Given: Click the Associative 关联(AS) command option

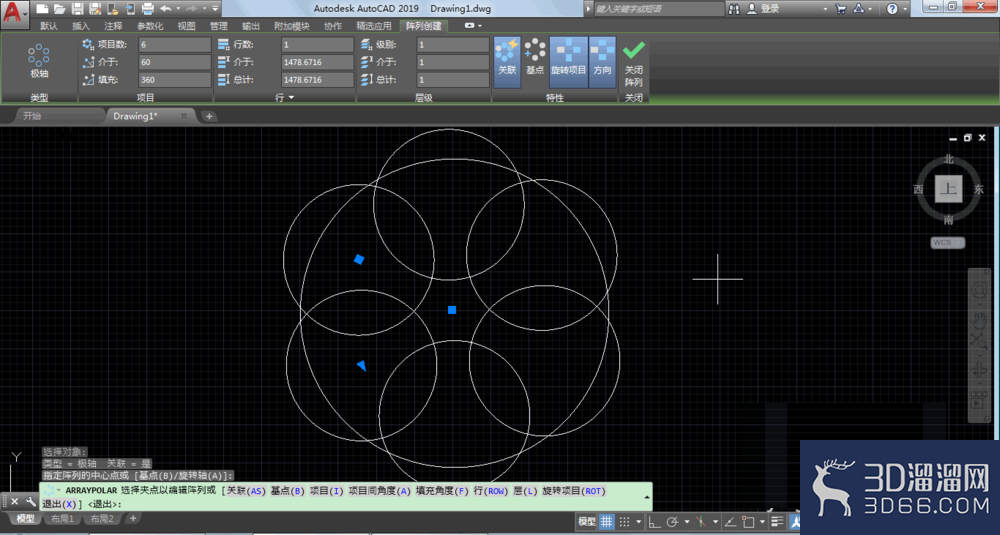Looking at the screenshot, I should [x=246, y=491].
